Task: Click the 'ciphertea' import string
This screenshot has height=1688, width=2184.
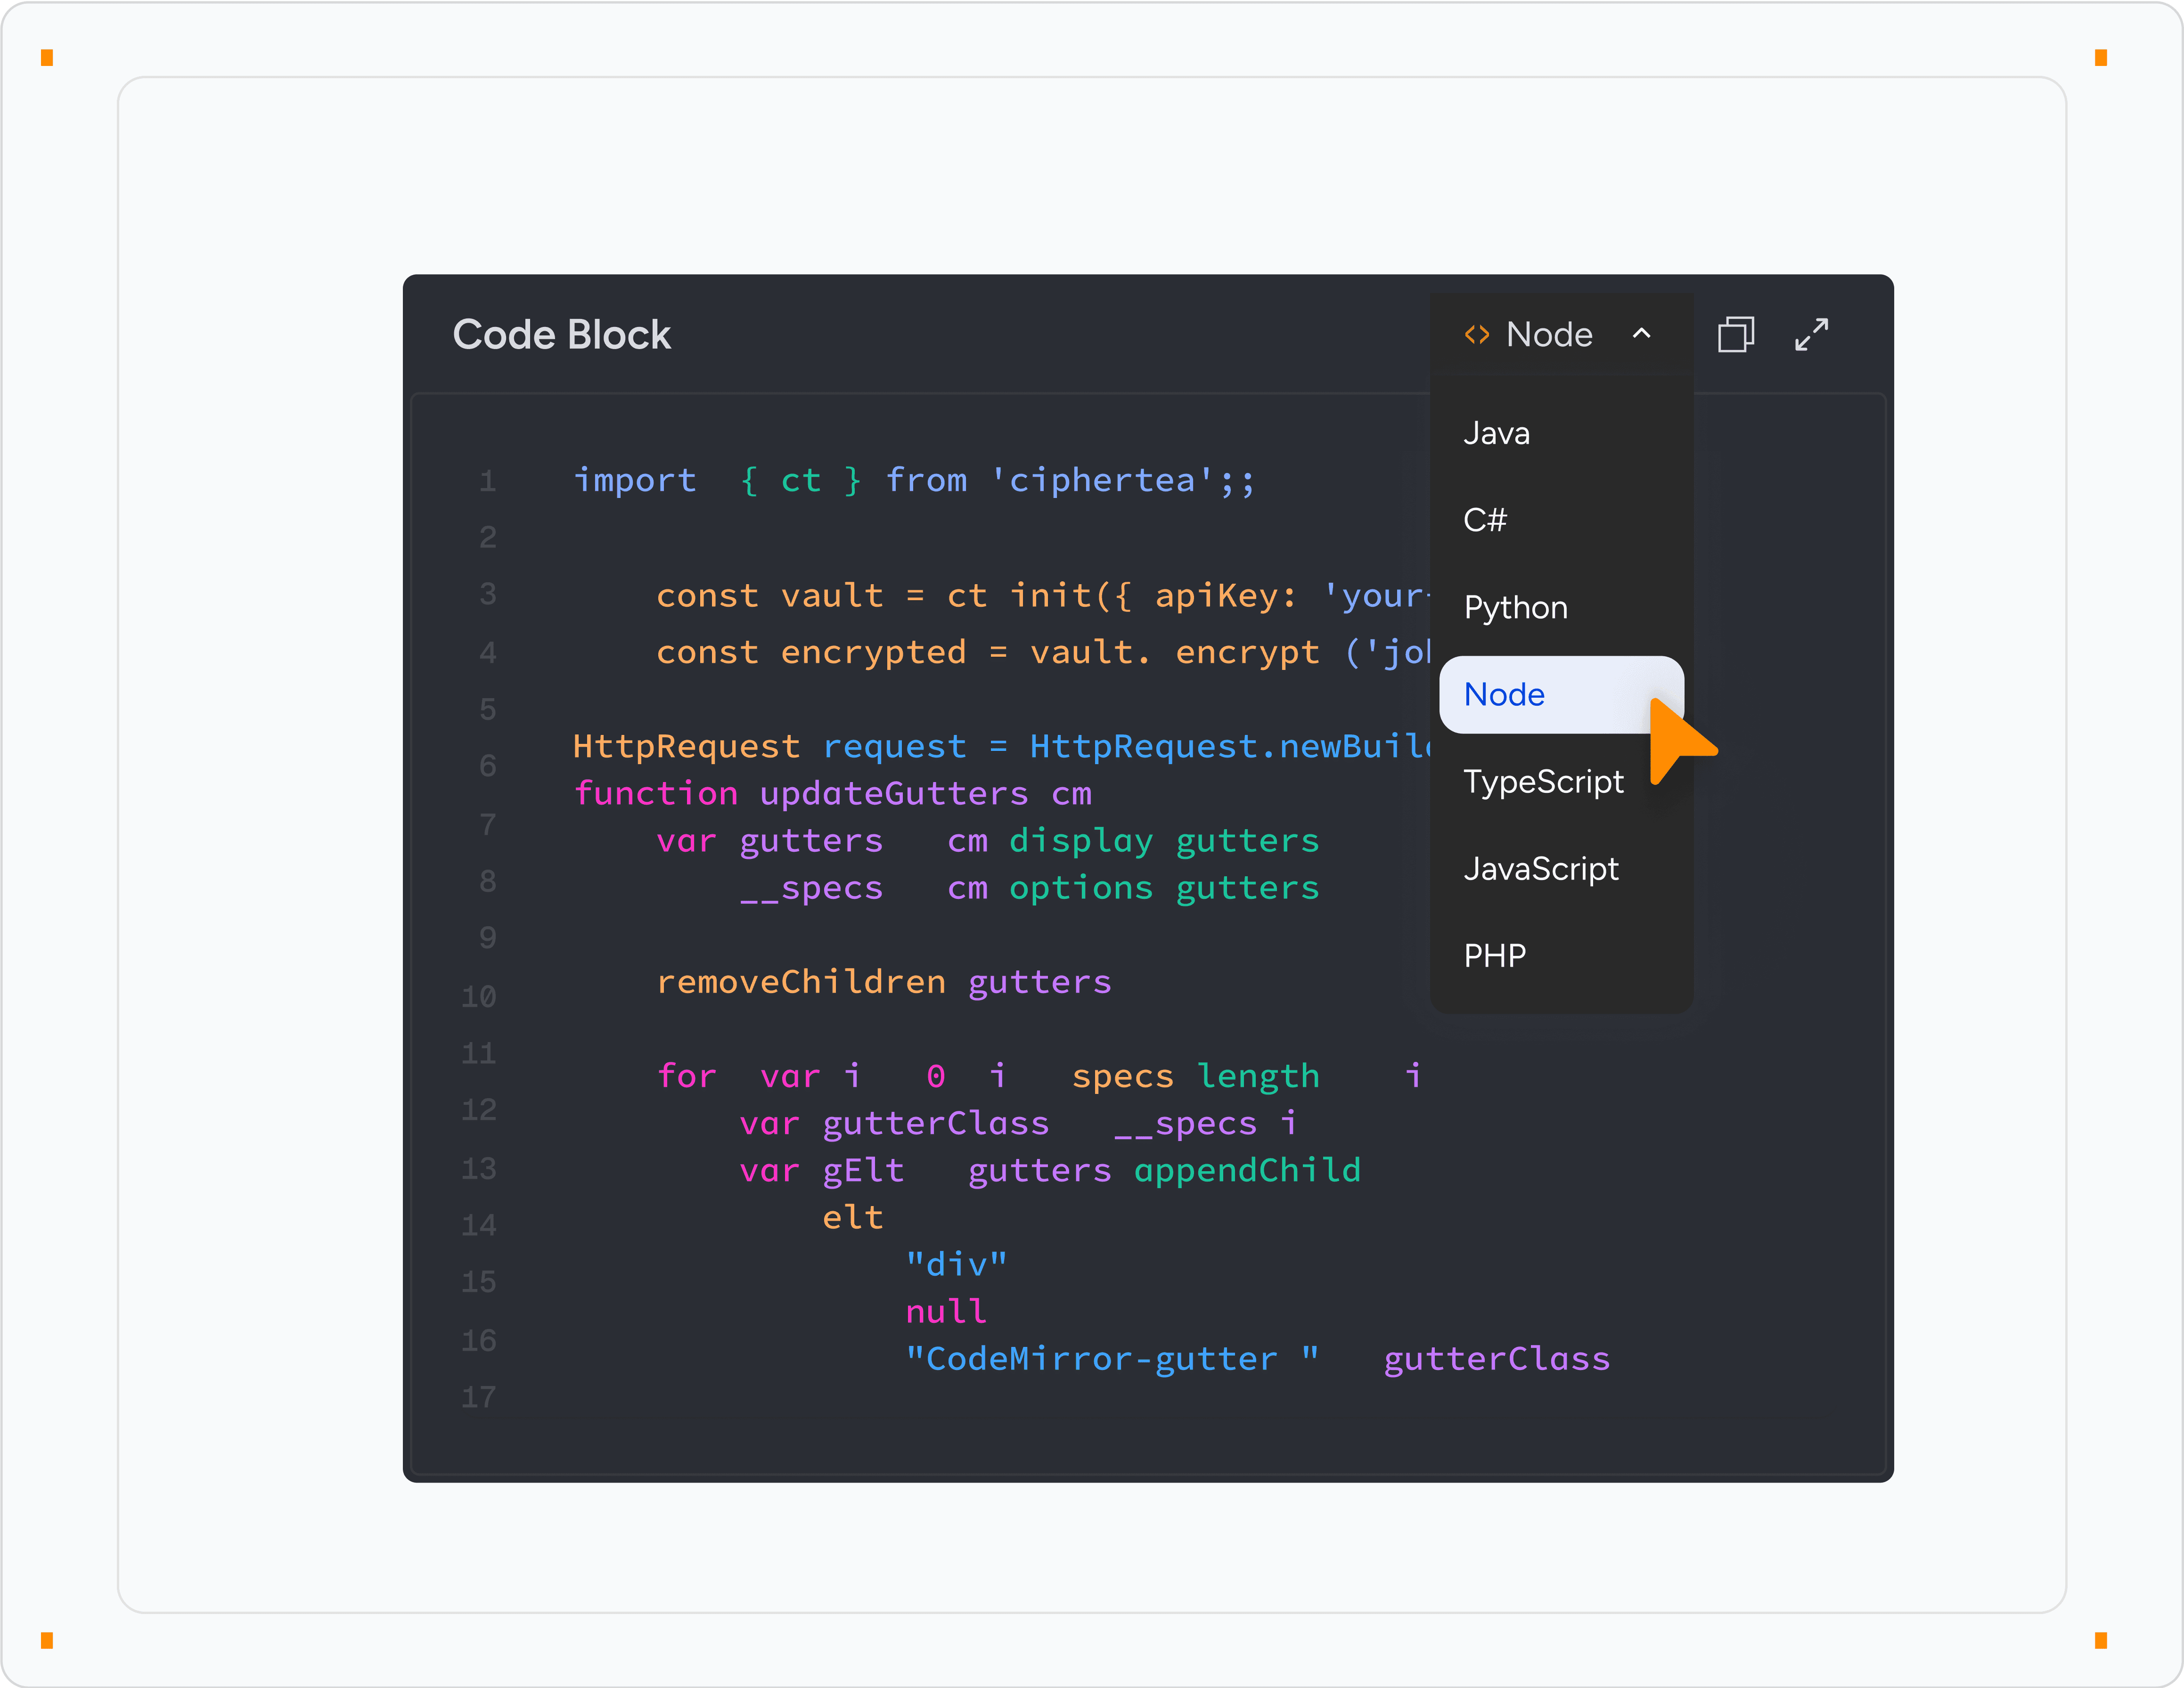Action: [1101, 480]
